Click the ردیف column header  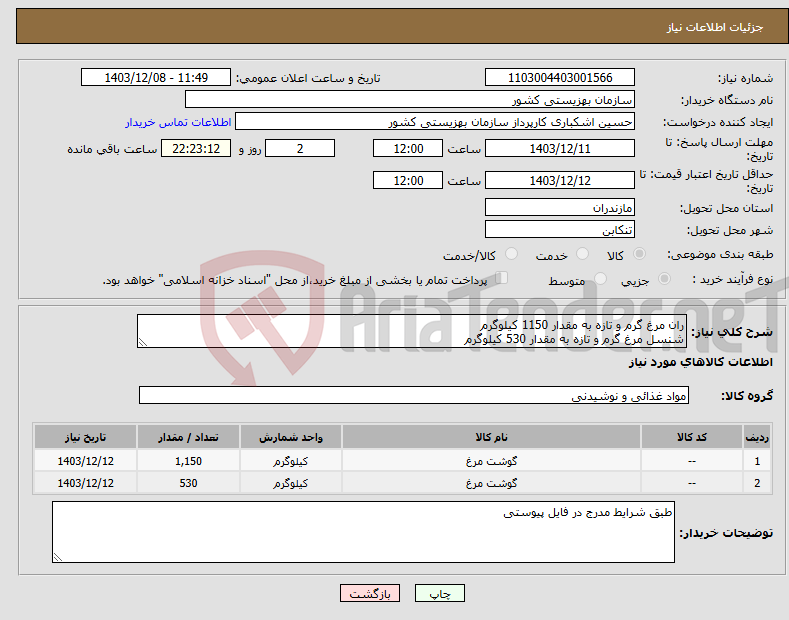pyautogui.click(x=757, y=437)
